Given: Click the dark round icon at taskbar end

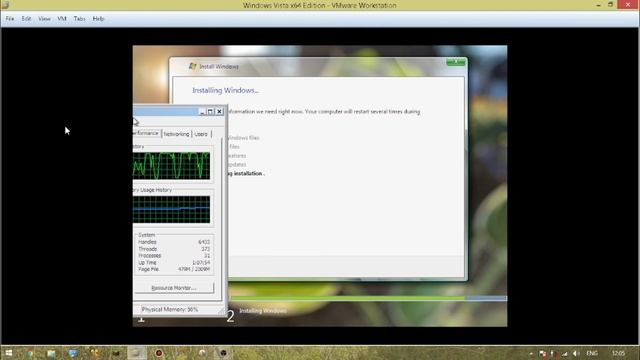Looking at the screenshot, I should click(223, 353).
